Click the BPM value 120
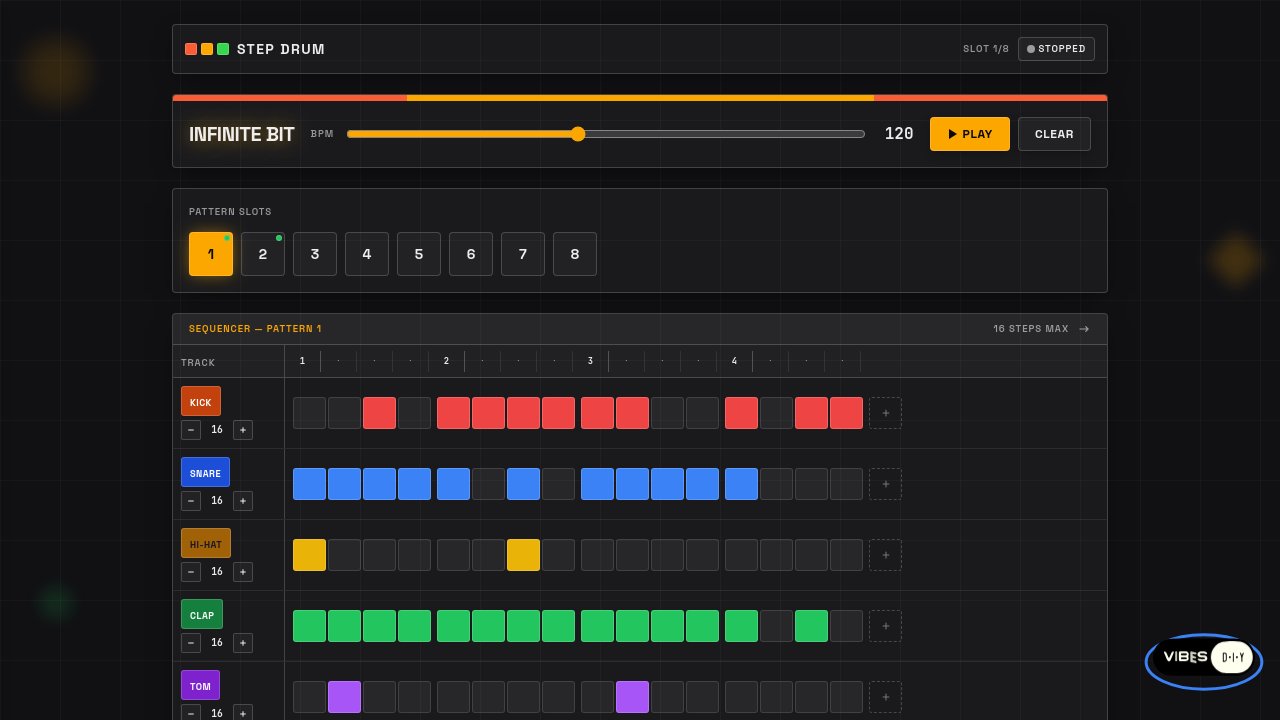 (899, 134)
